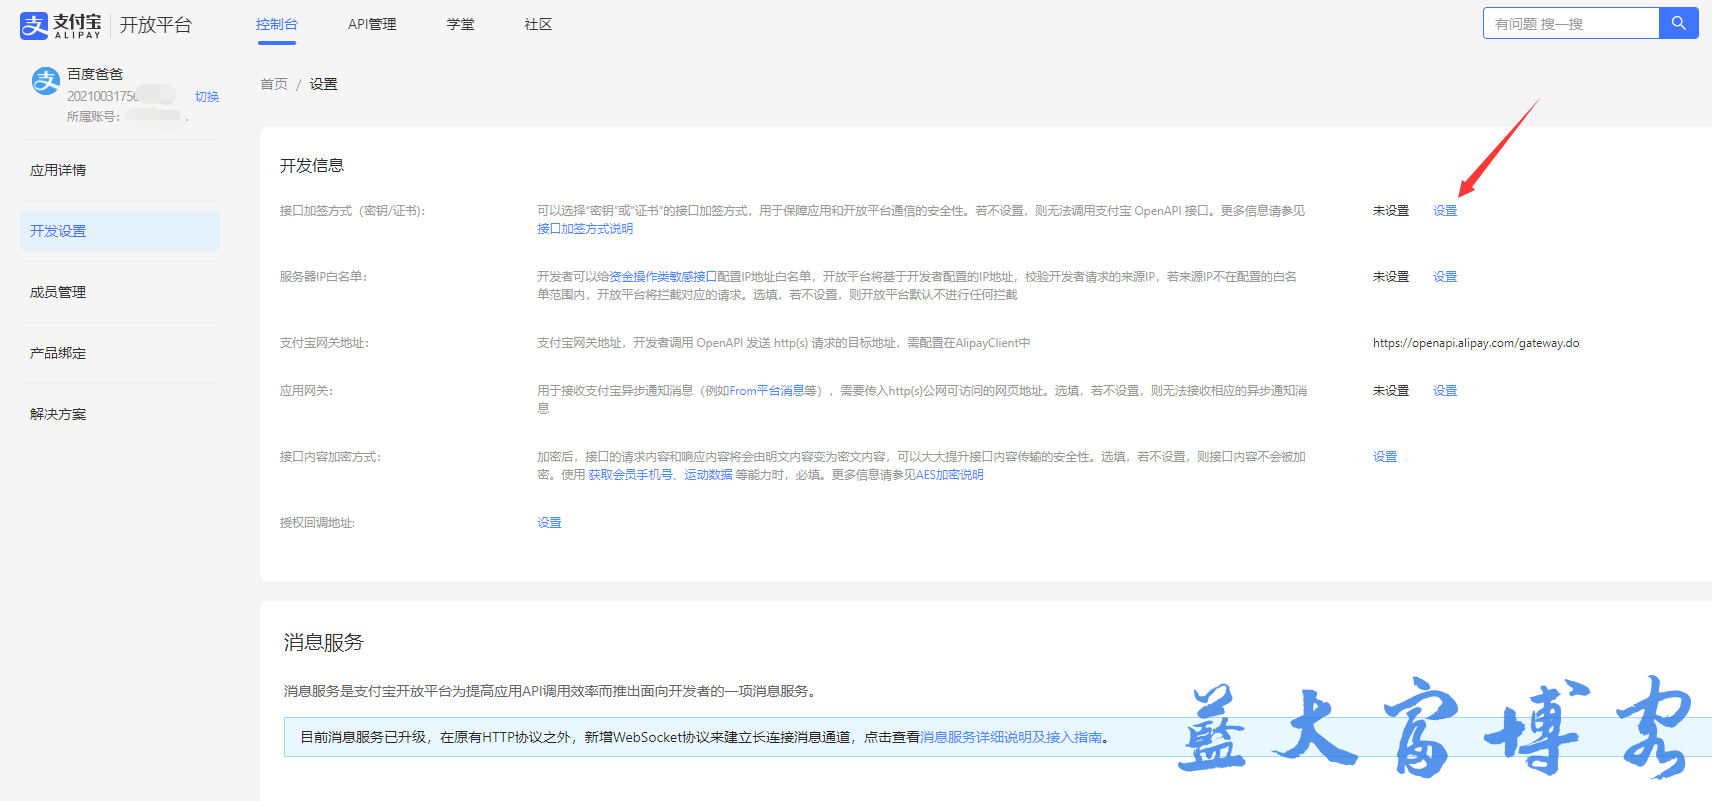Click the 支付宝网关地址 row label
This screenshot has width=1712, height=801.
pyautogui.click(x=324, y=343)
